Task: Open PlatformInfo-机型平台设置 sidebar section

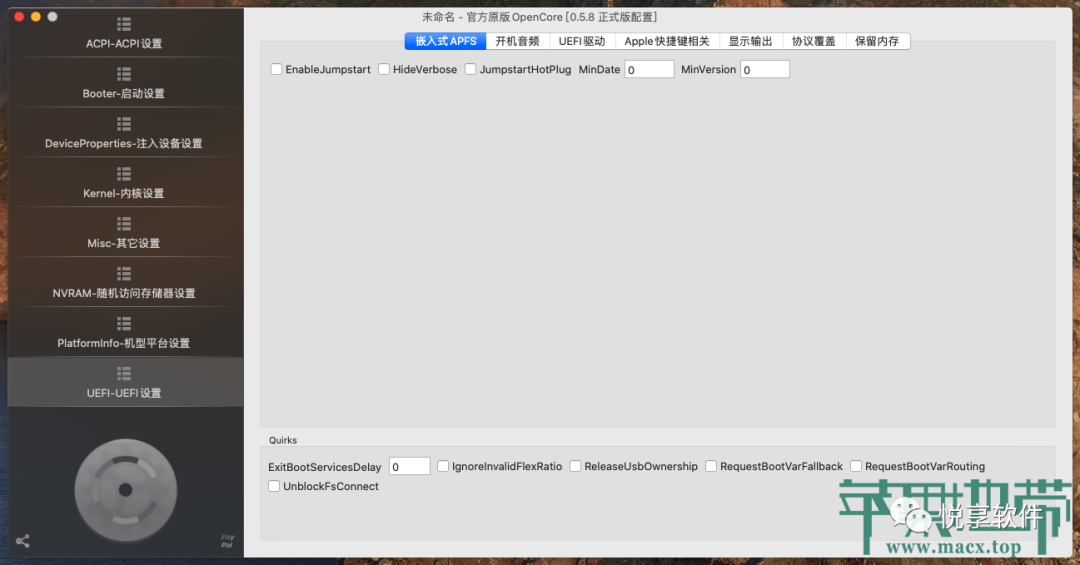Action: click(124, 332)
